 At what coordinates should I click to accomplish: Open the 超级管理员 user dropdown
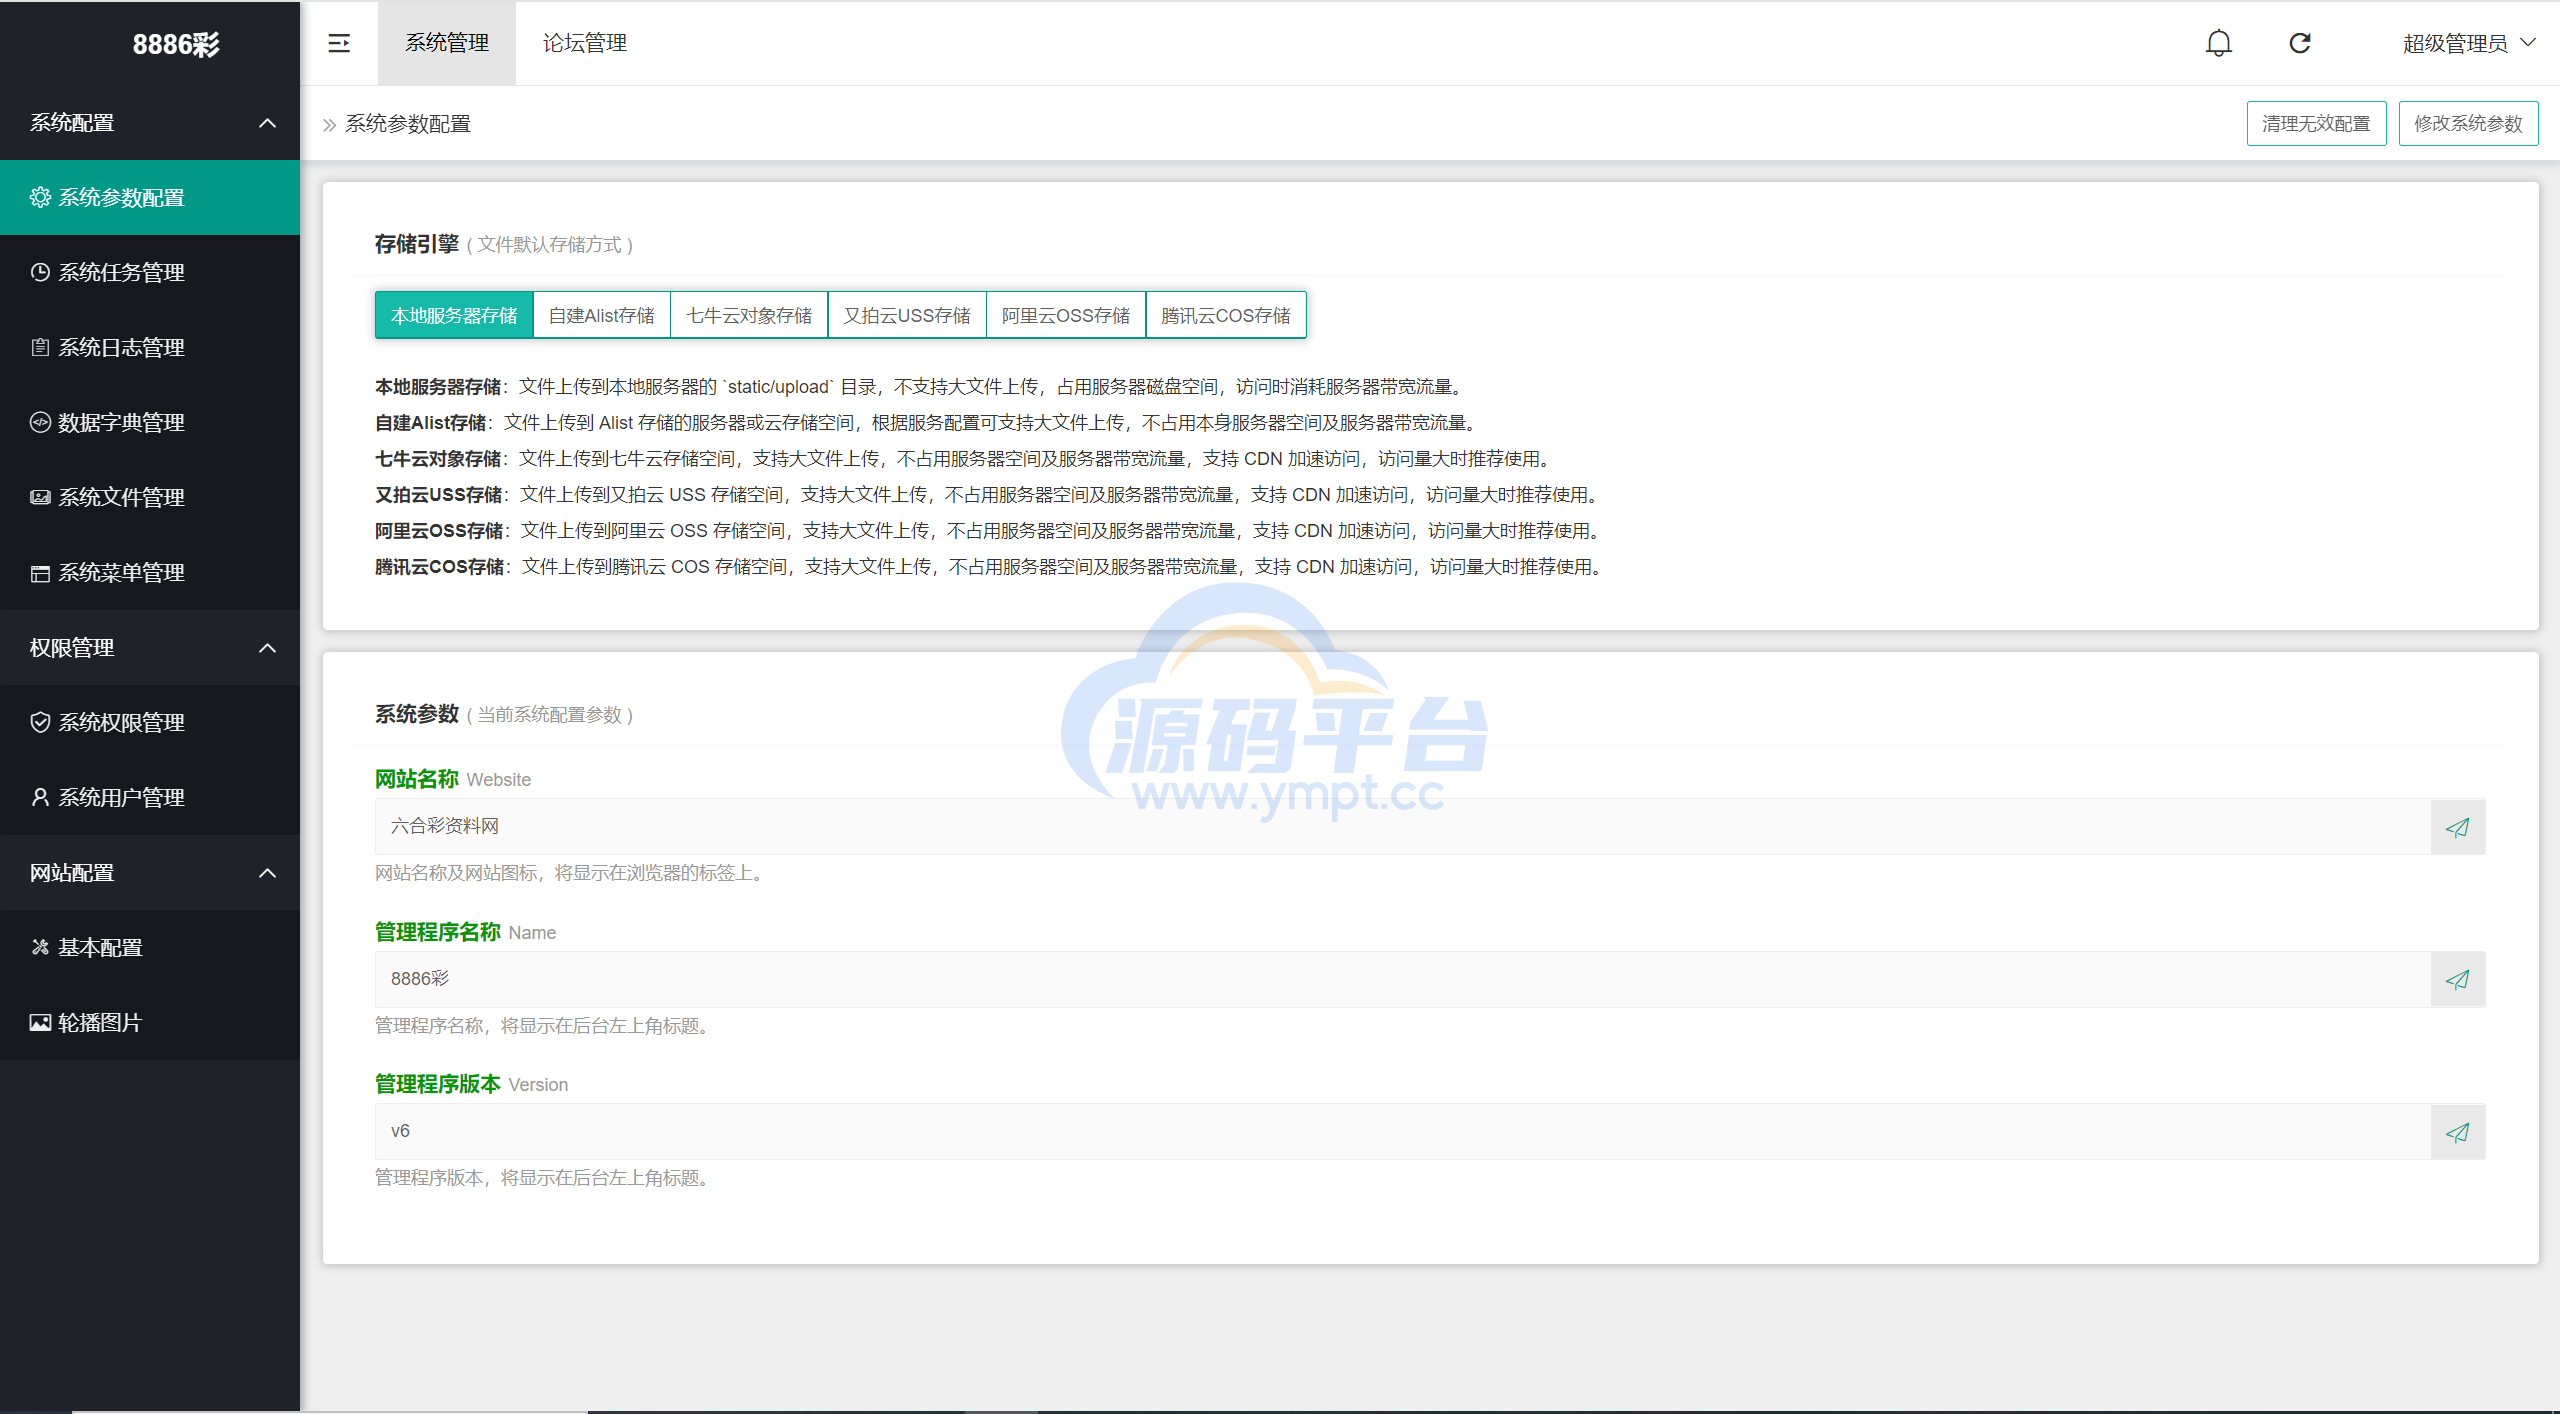(x=2468, y=43)
